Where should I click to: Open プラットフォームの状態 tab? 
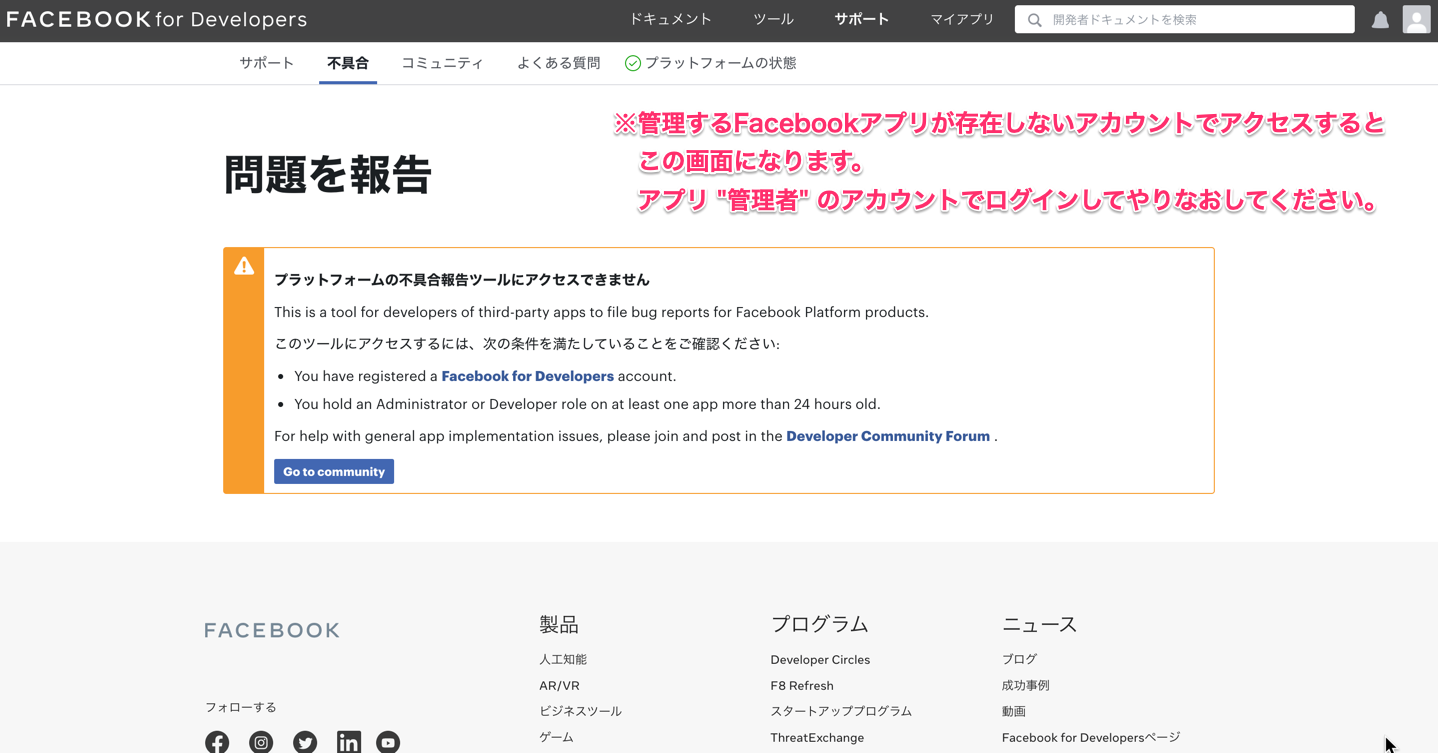pyautogui.click(x=720, y=63)
